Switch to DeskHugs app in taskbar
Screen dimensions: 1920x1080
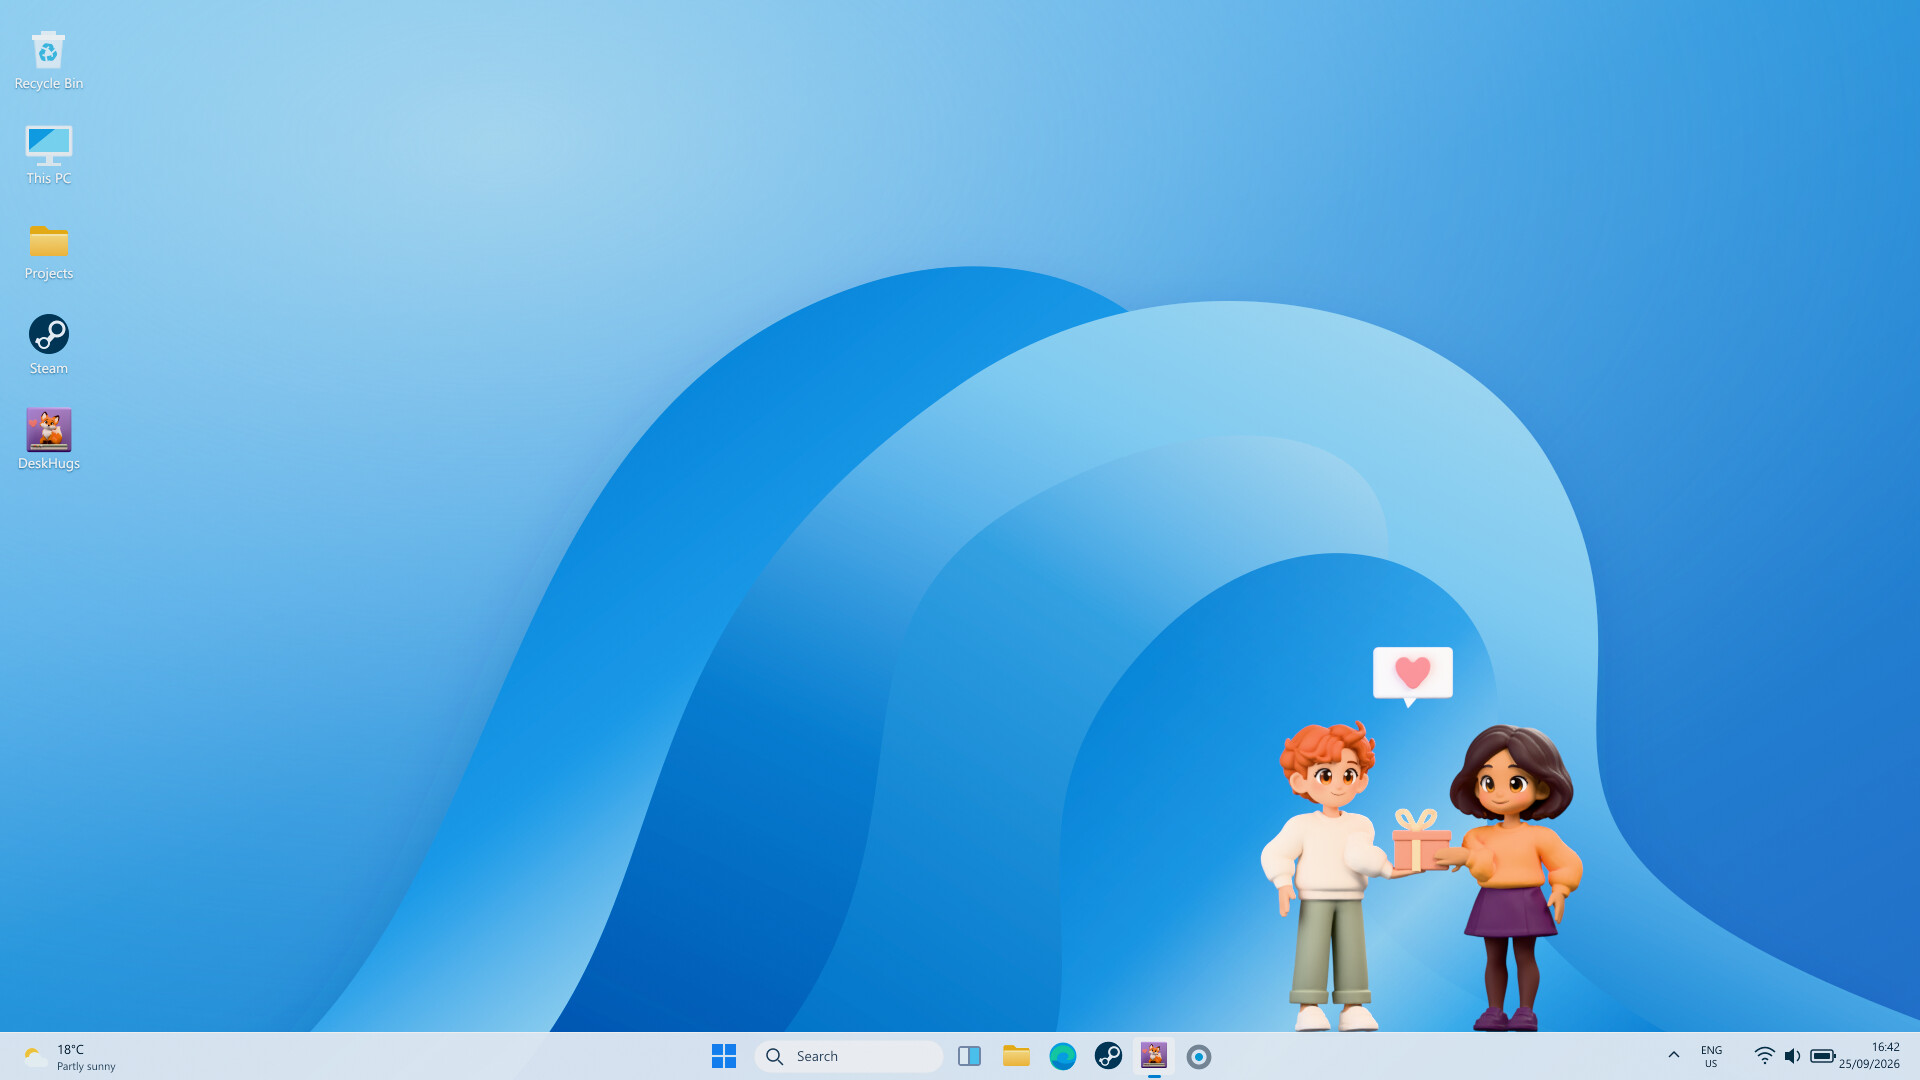tap(1154, 1056)
